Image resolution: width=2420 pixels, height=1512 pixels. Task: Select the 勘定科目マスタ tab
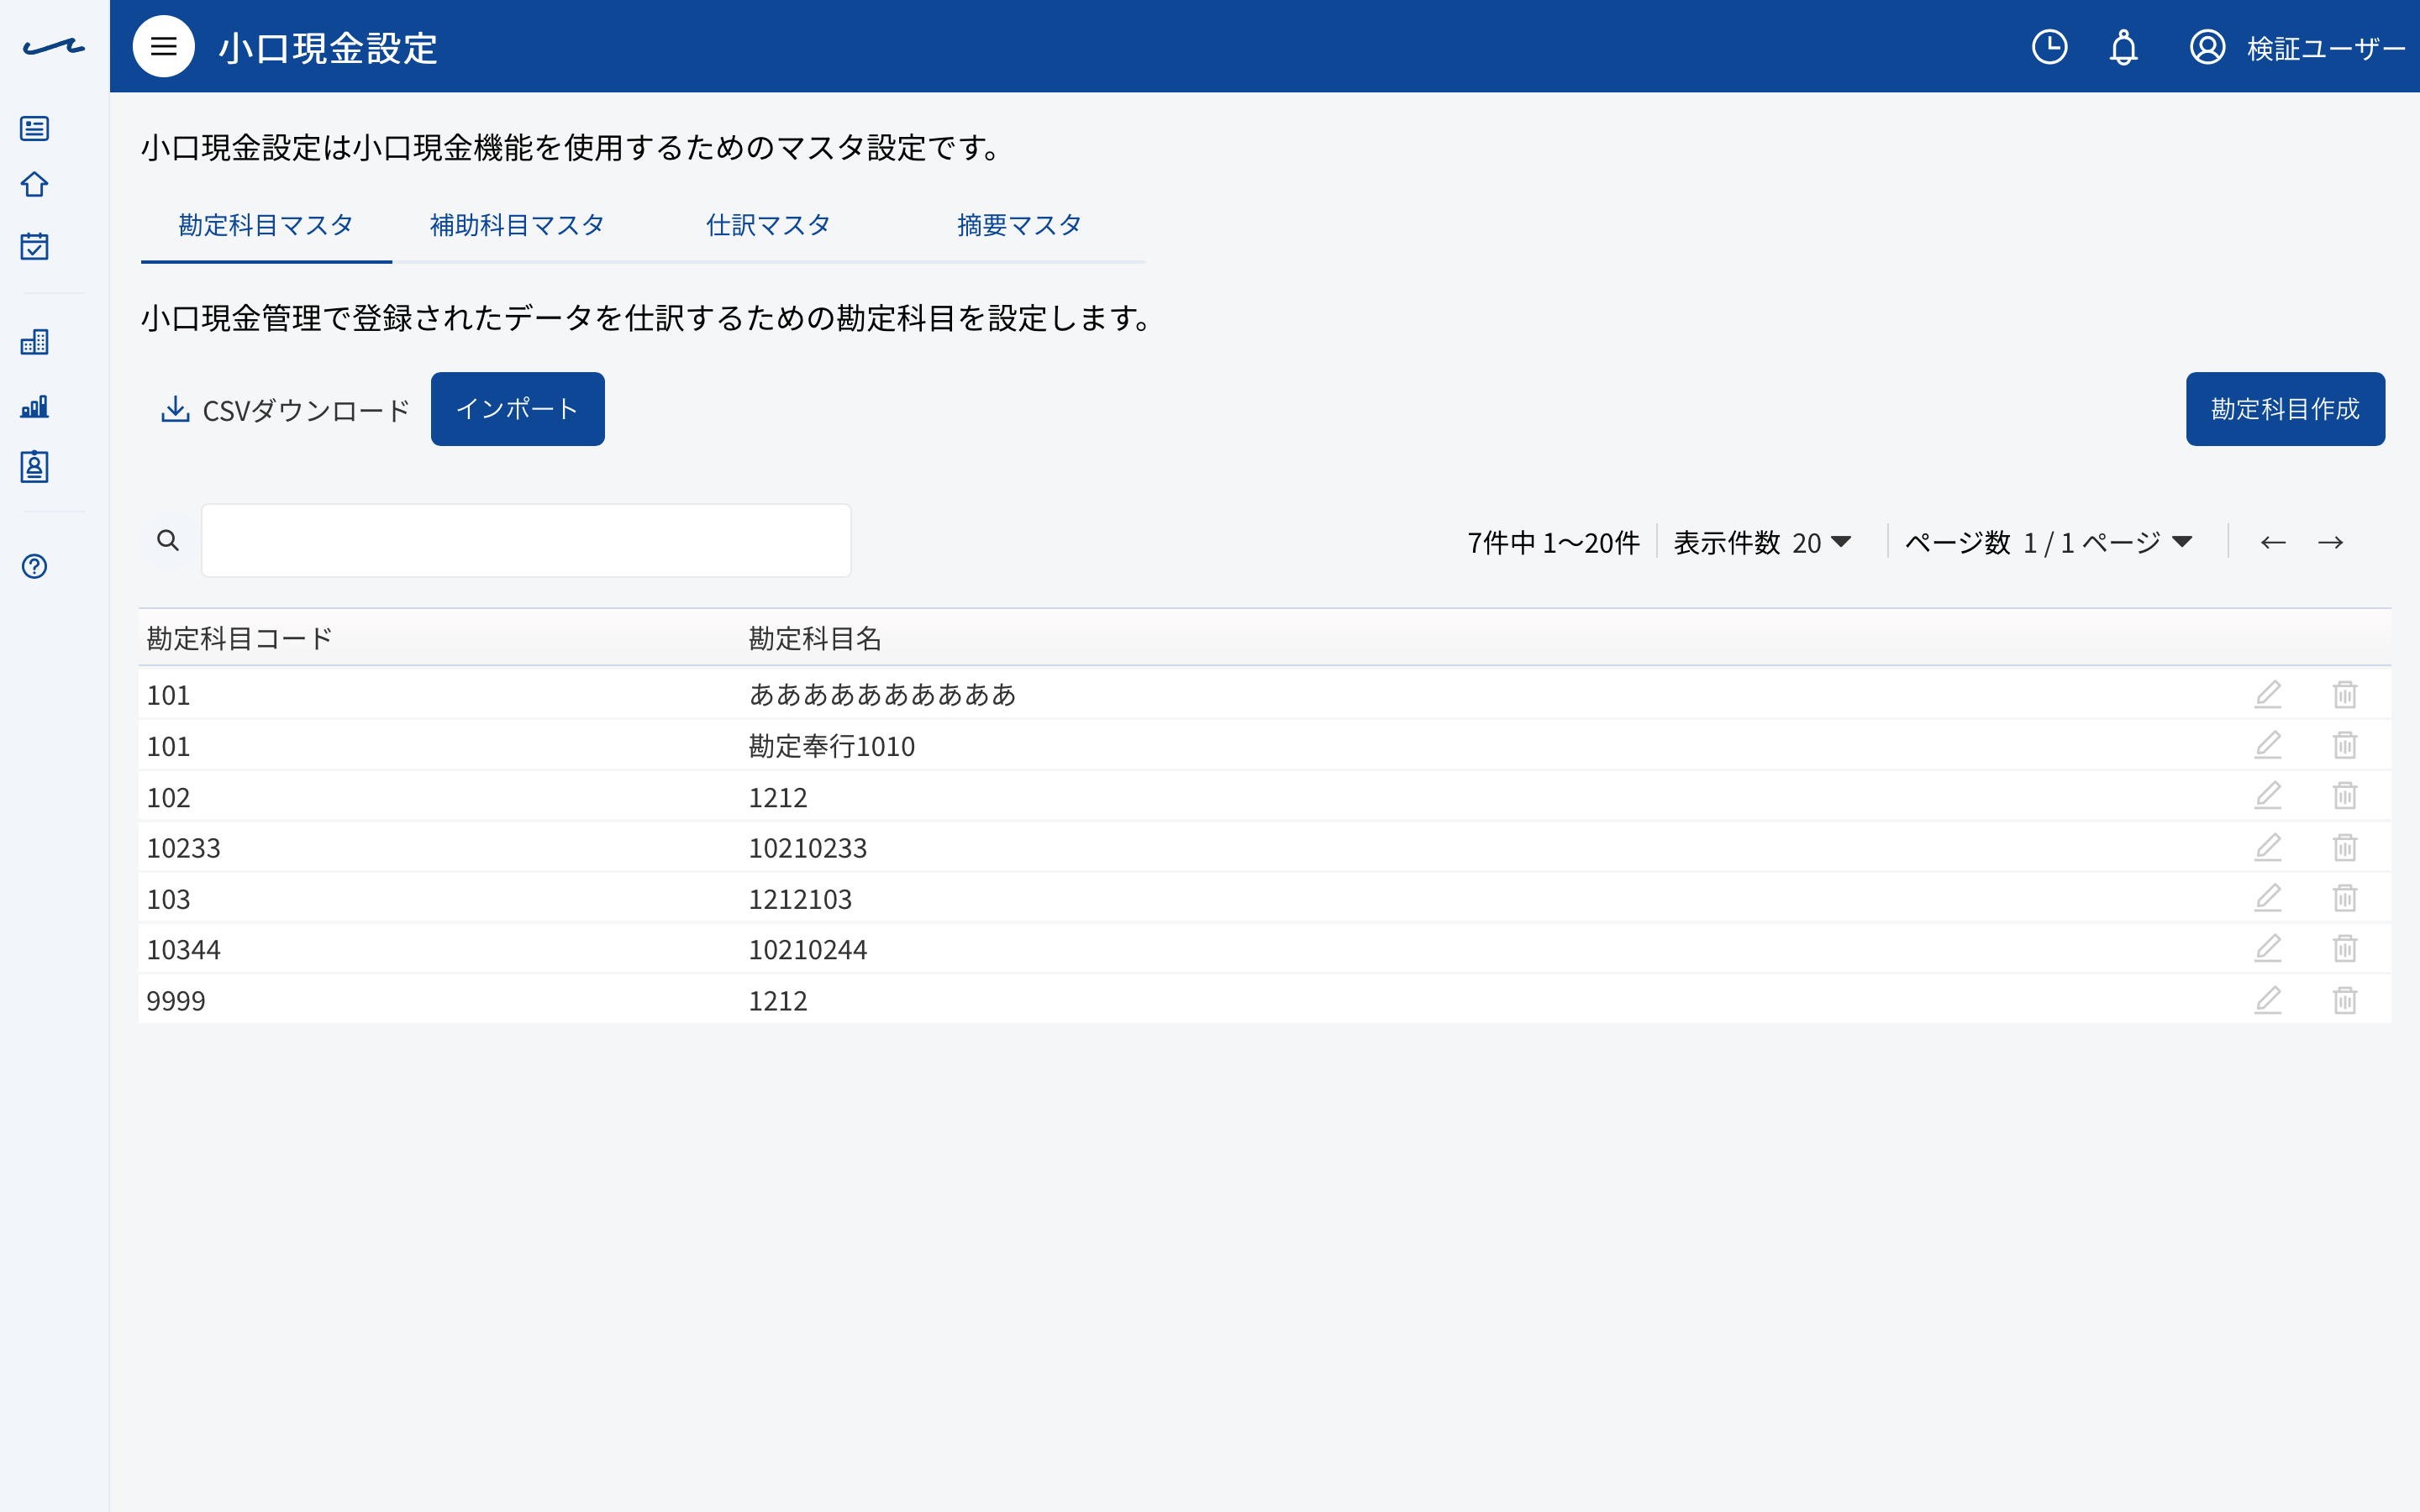[266, 225]
